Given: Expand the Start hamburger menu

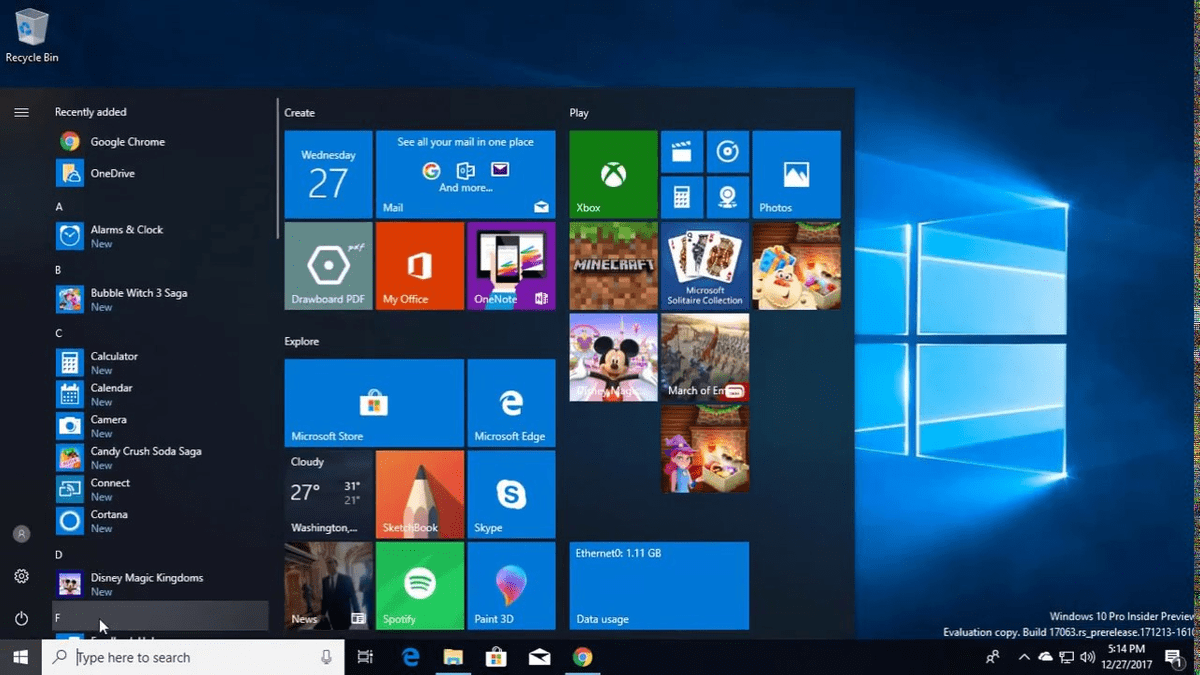Looking at the screenshot, I should coord(21,113).
